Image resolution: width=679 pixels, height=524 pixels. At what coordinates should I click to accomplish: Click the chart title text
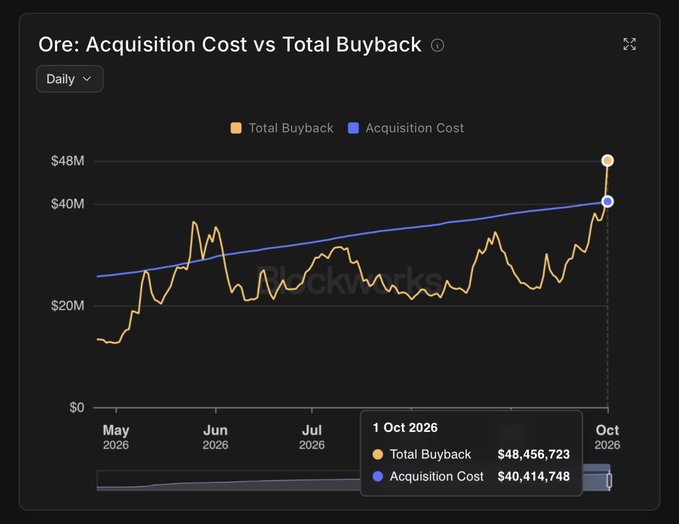point(230,45)
